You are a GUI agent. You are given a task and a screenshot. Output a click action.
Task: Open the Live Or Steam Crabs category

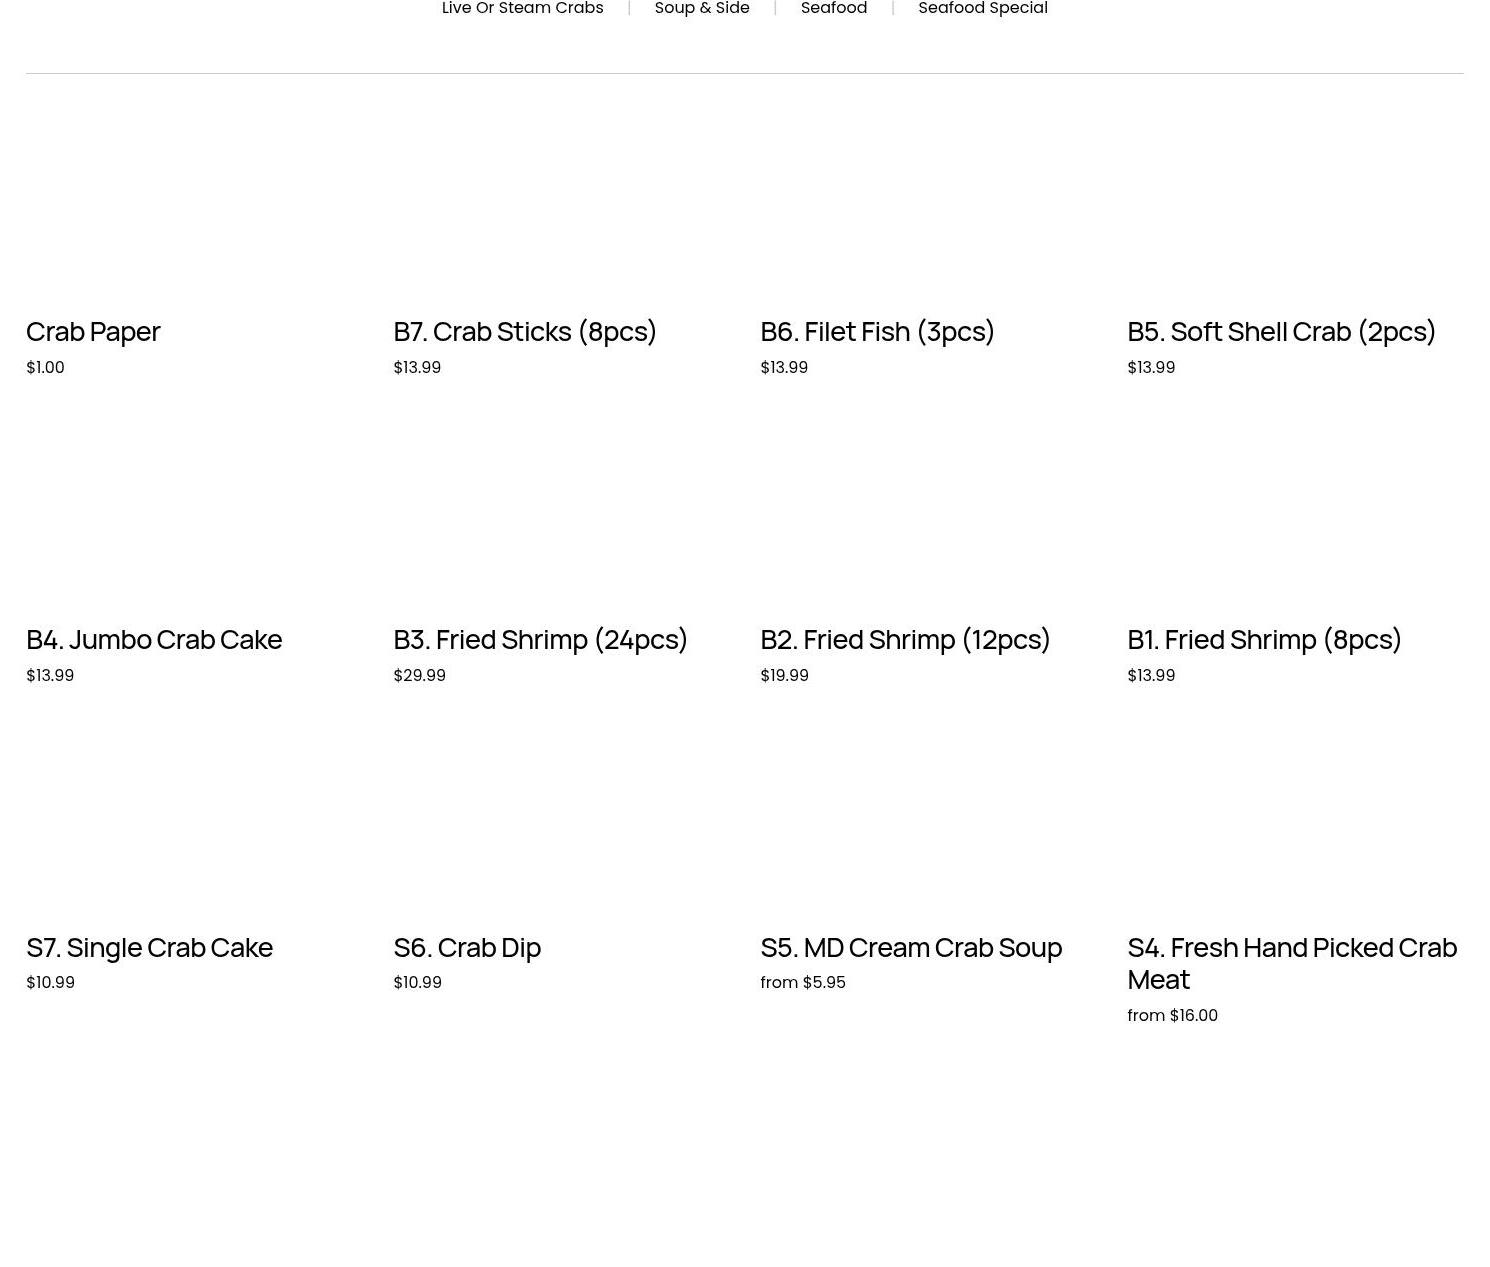tap(522, 8)
